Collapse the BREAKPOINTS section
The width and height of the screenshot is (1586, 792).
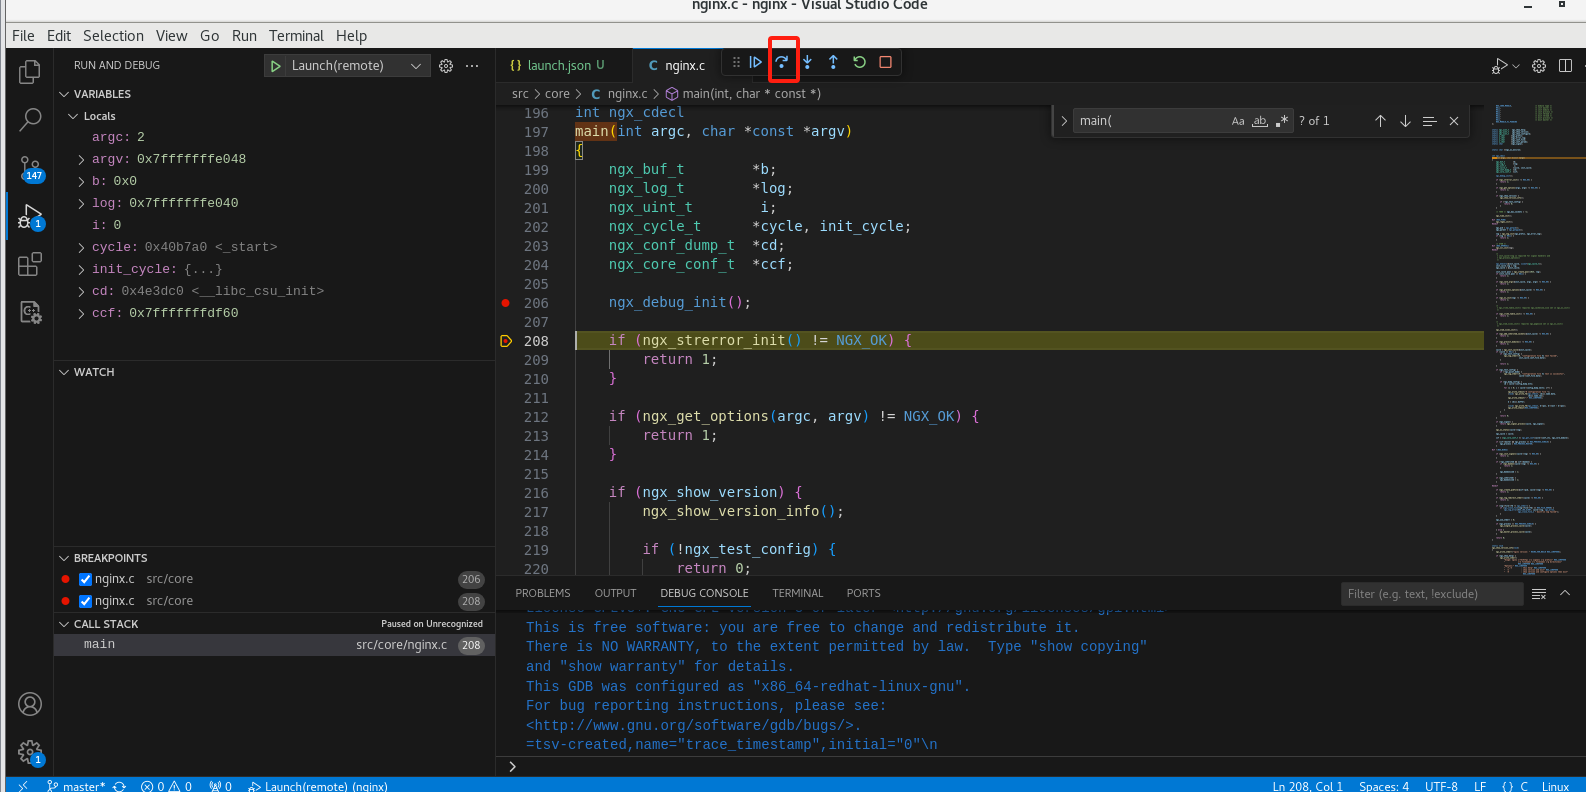(x=65, y=558)
